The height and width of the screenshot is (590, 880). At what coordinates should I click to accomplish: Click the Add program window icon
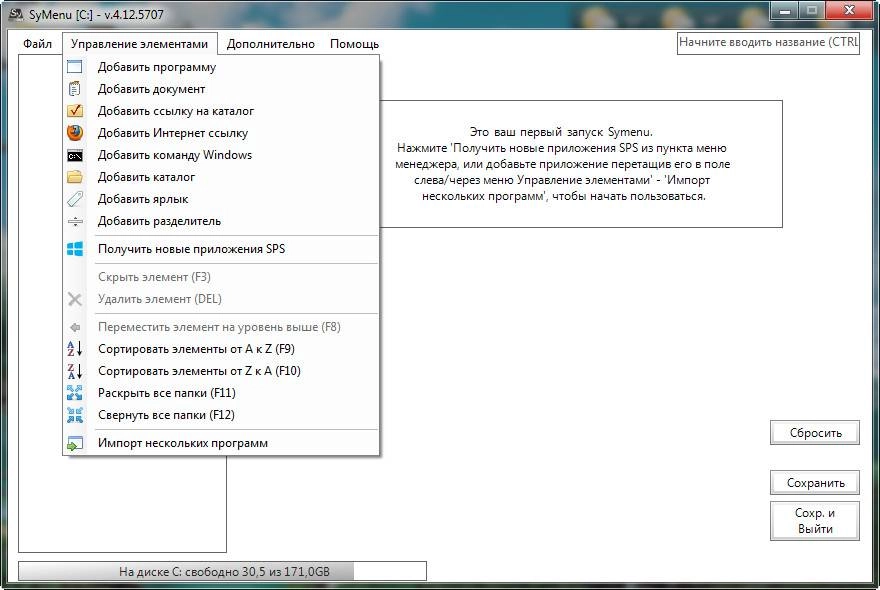(x=75, y=67)
